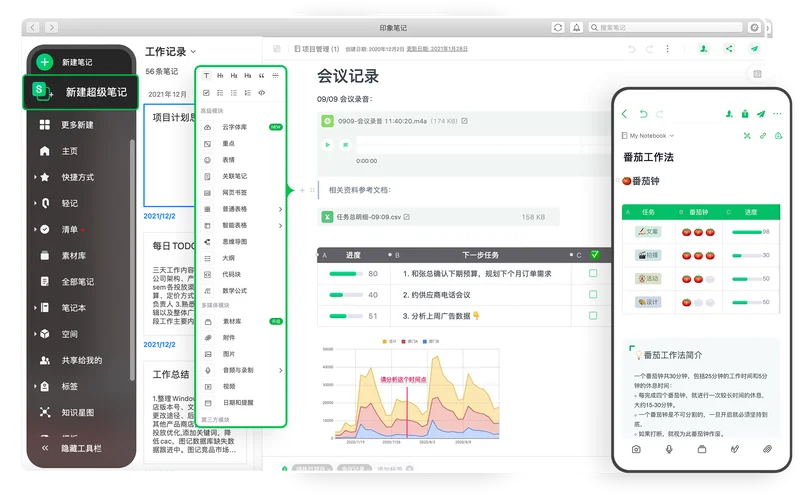Toggle the green checkbox in table header

[595, 255]
